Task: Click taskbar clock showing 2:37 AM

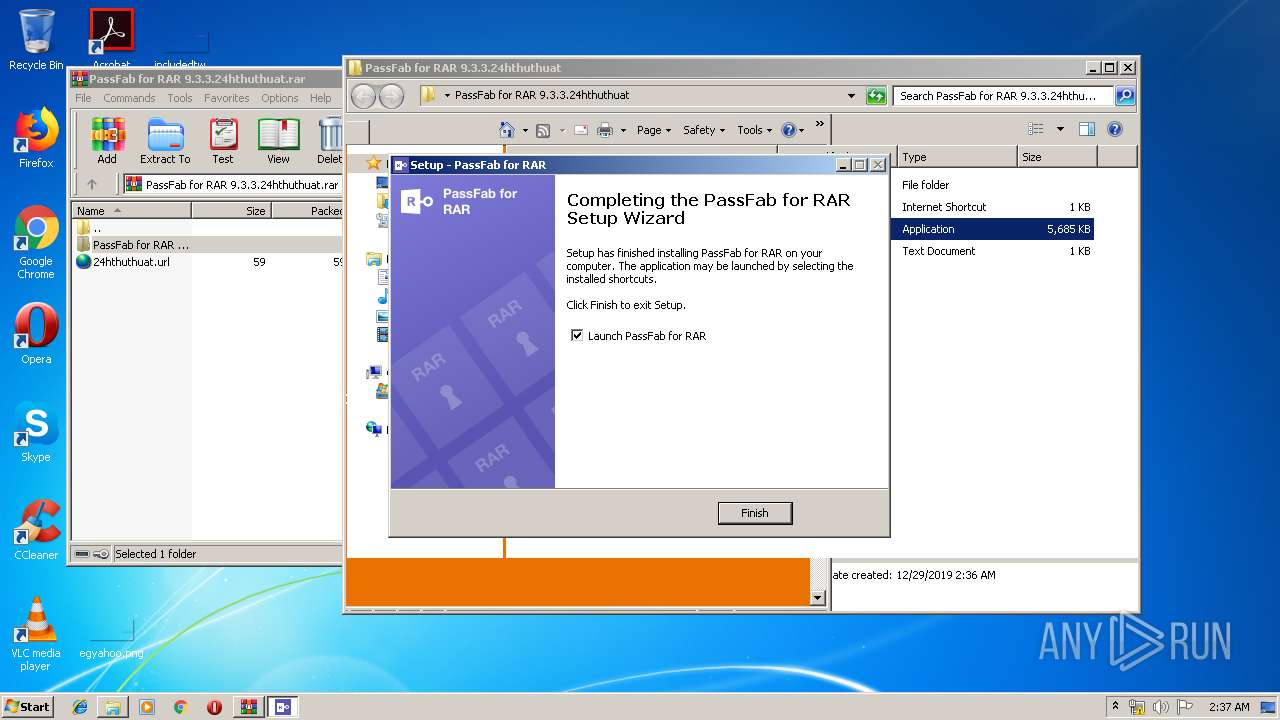Action: pyautogui.click(x=1229, y=707)
